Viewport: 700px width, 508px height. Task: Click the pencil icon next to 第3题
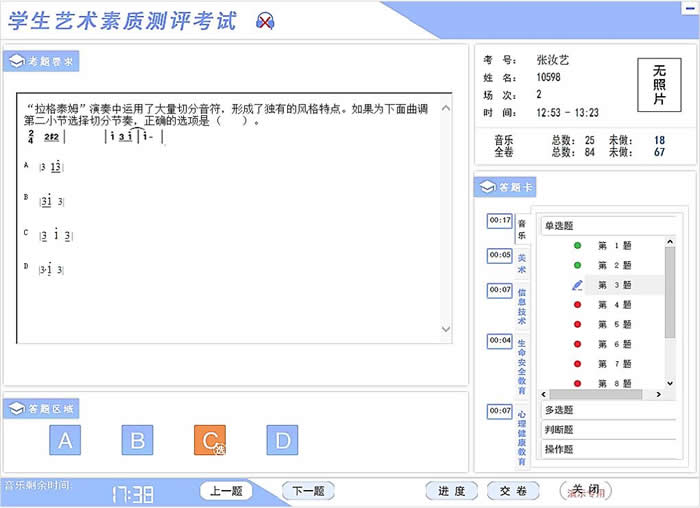click(x=577, y=285)
